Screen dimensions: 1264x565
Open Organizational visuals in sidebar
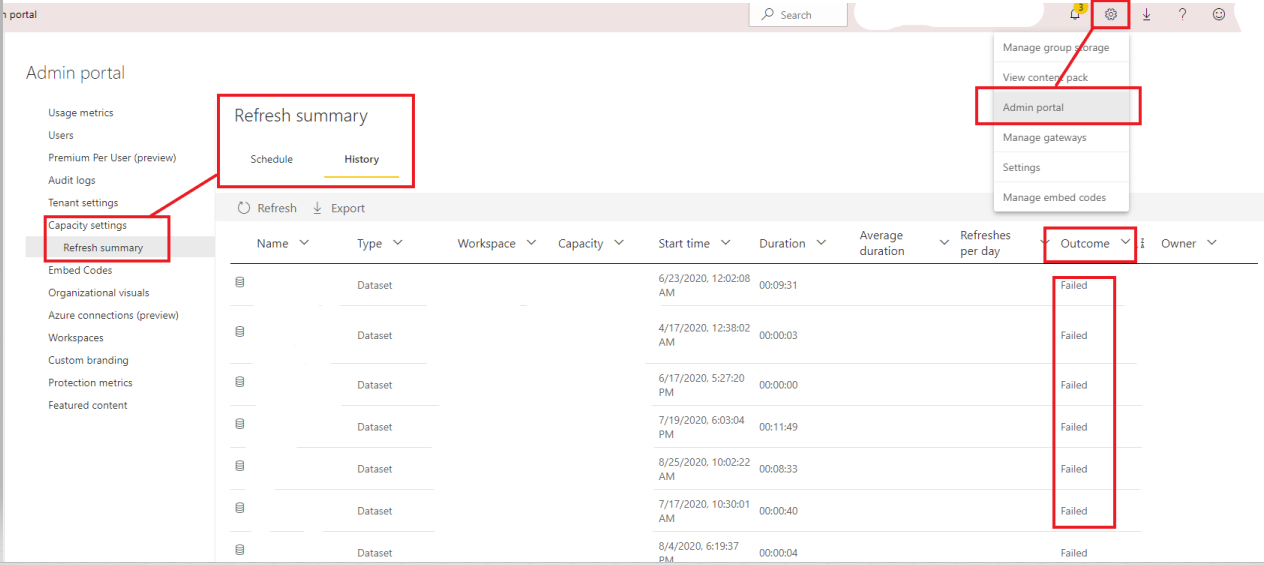tap(99, 293)
